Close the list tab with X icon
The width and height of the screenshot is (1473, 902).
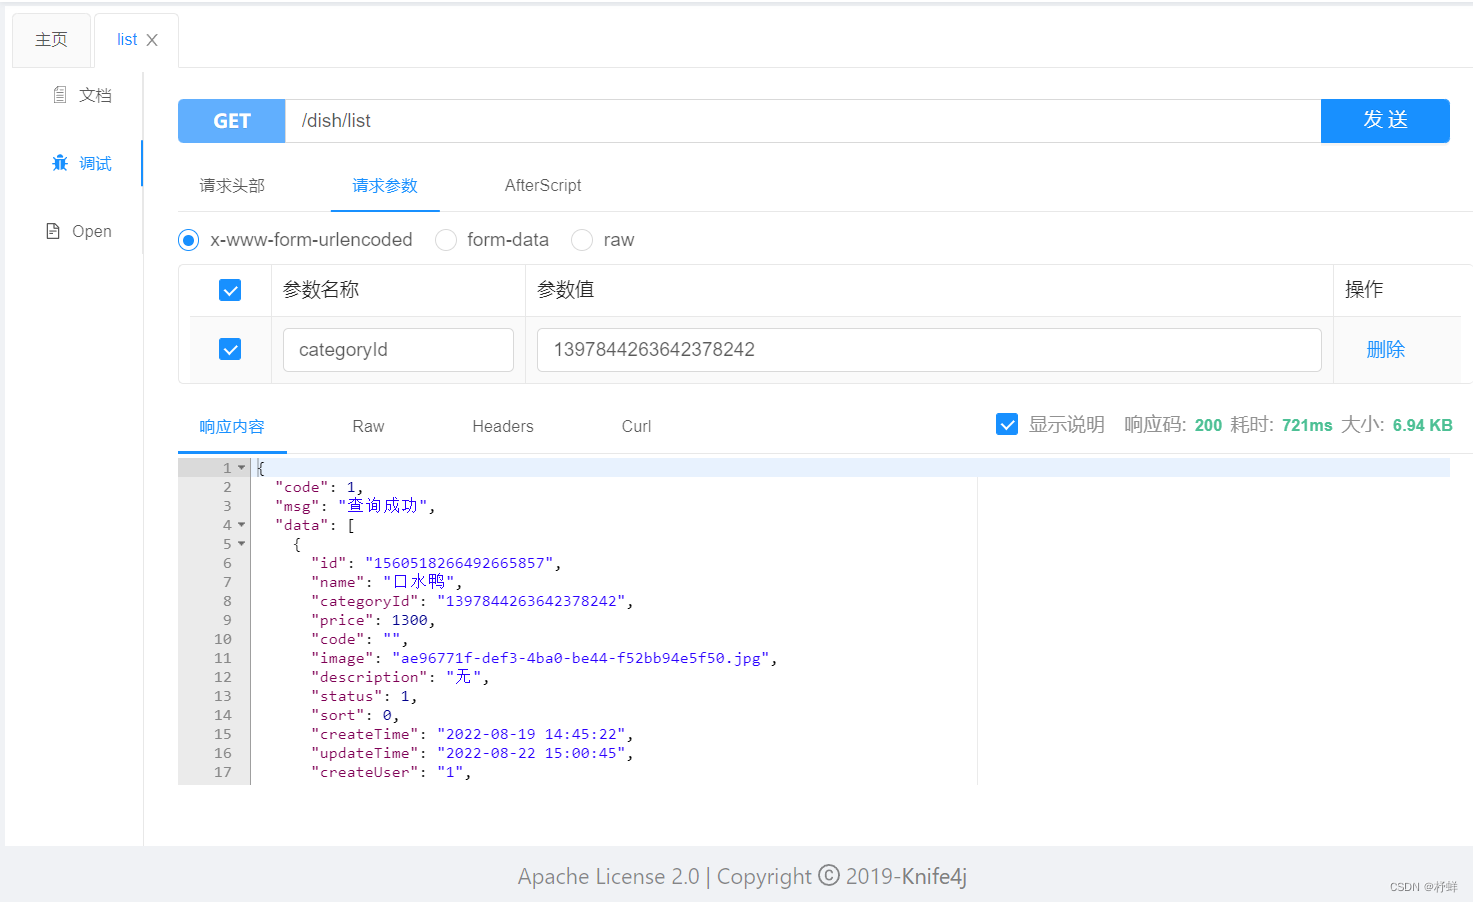click(x=152, y=40)
